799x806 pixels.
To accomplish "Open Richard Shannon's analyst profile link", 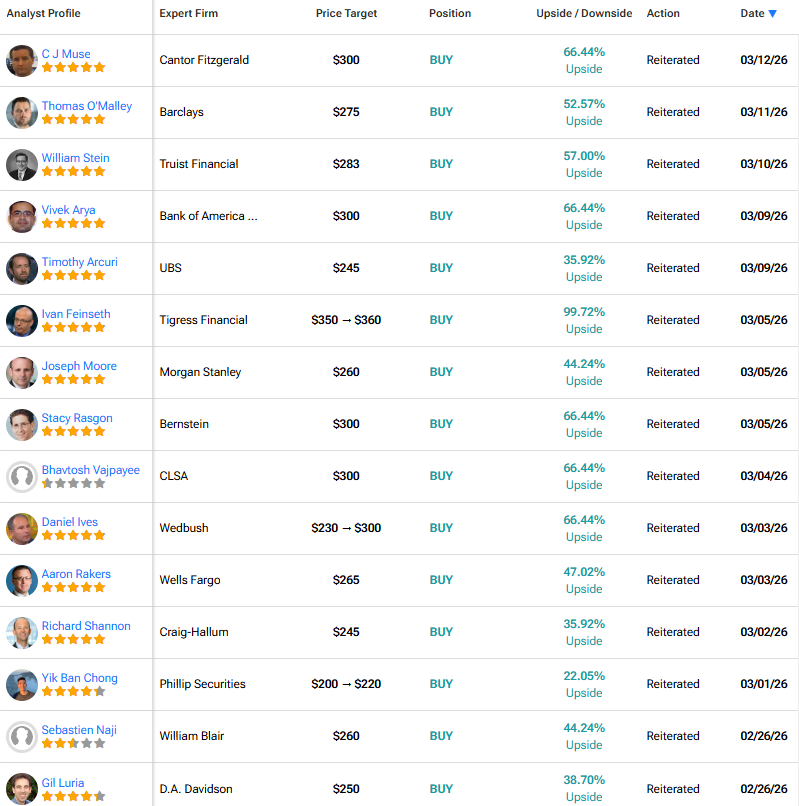I will point(86,626).
